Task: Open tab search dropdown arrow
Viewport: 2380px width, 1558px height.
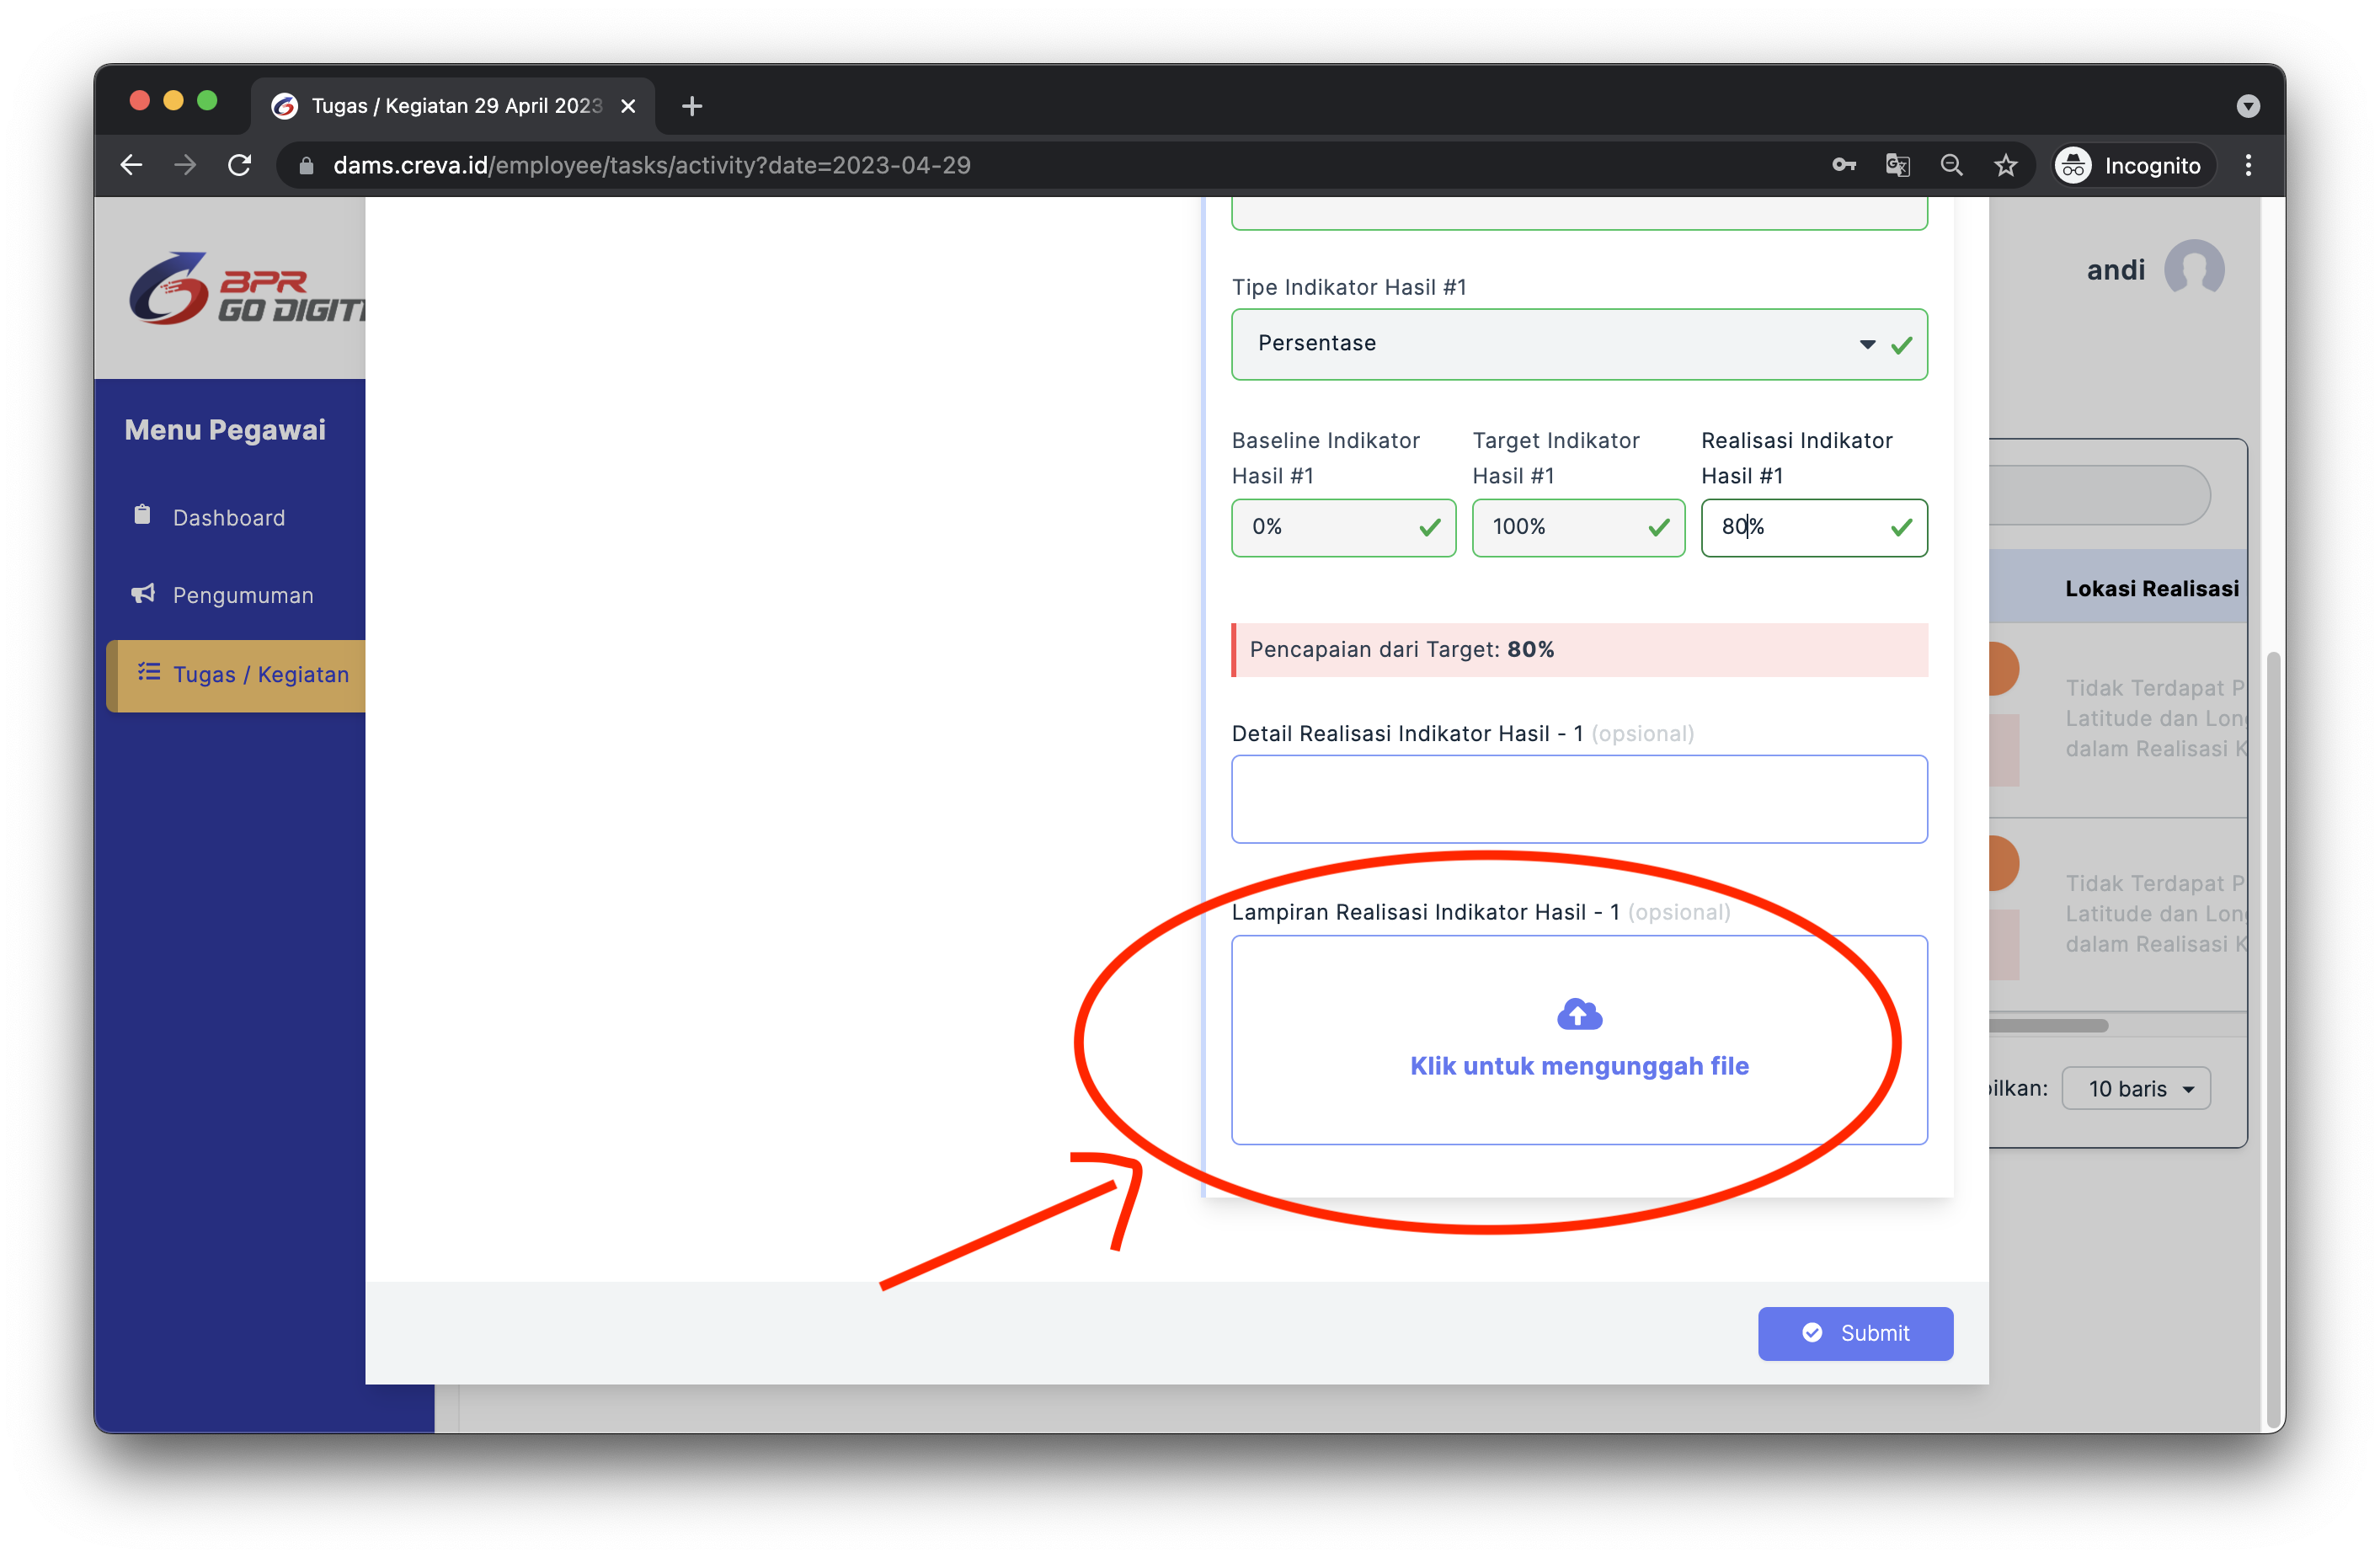Action: click(2248, 106)
